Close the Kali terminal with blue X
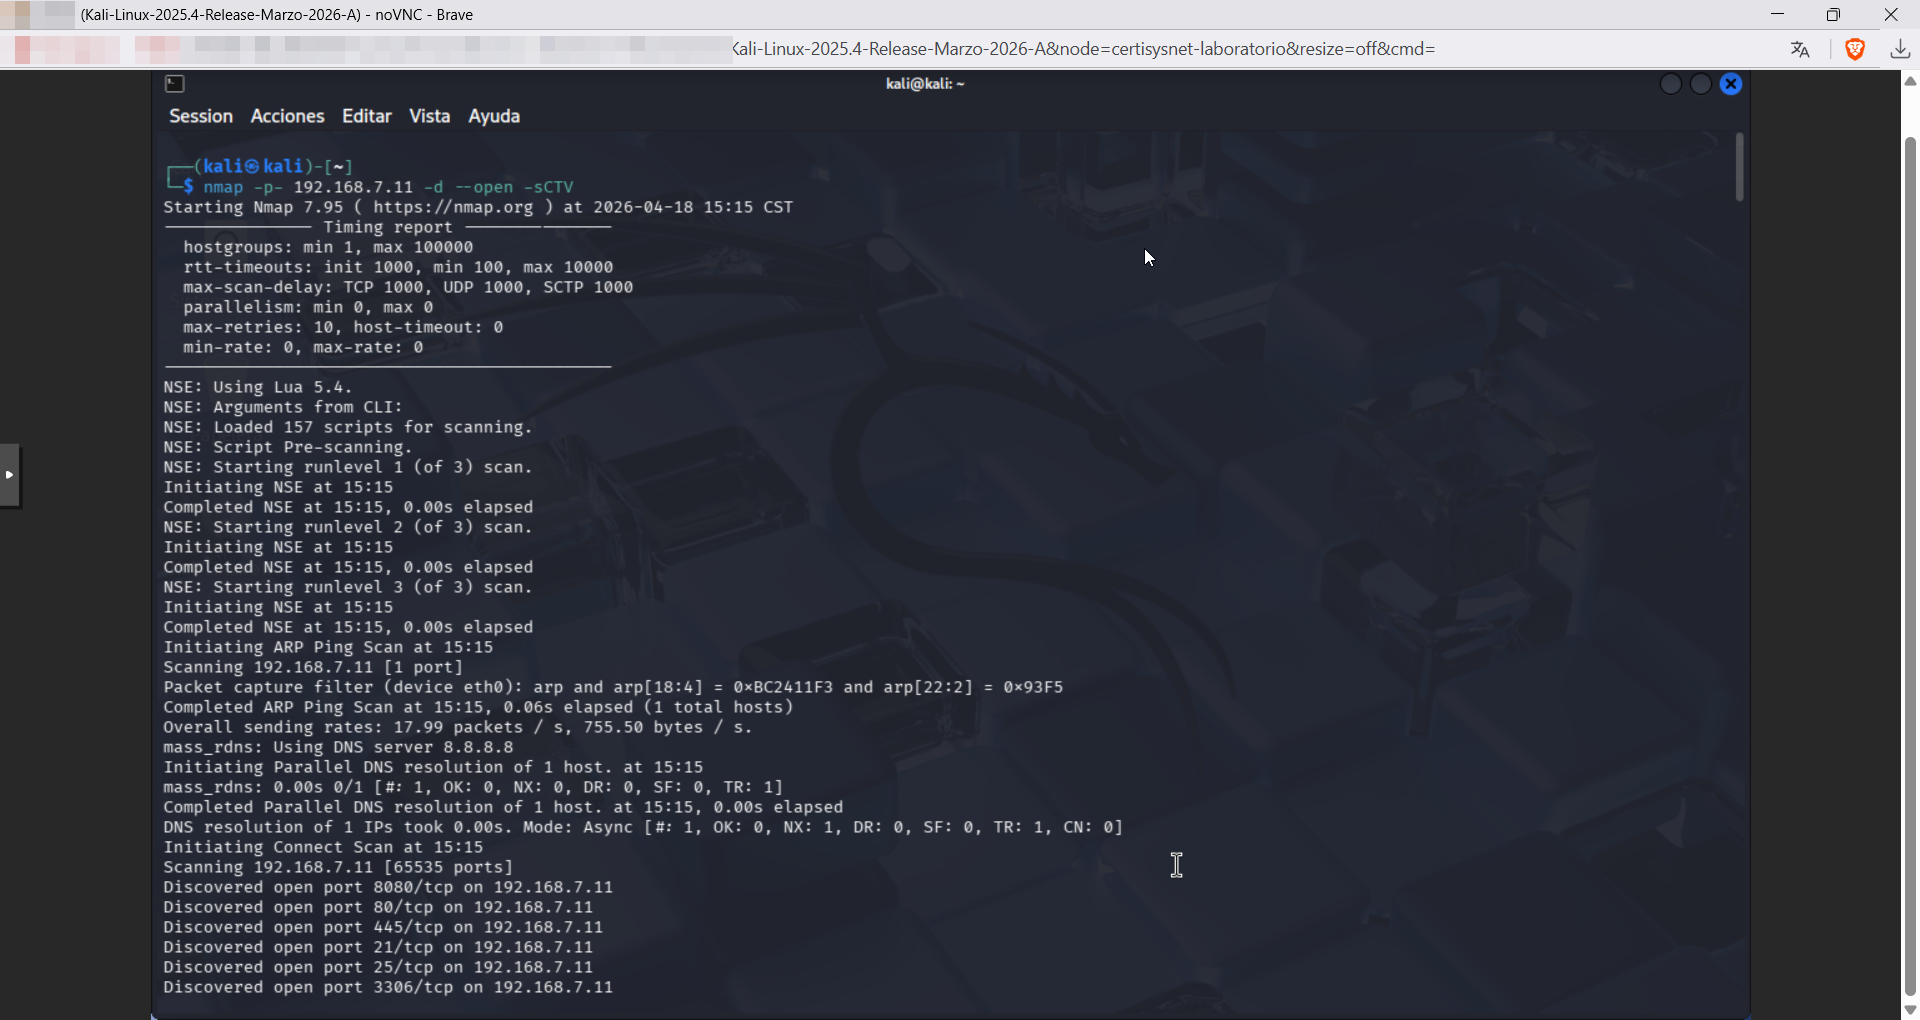This screenshot has width=1920, height=1020. [x=1731, y=84]
